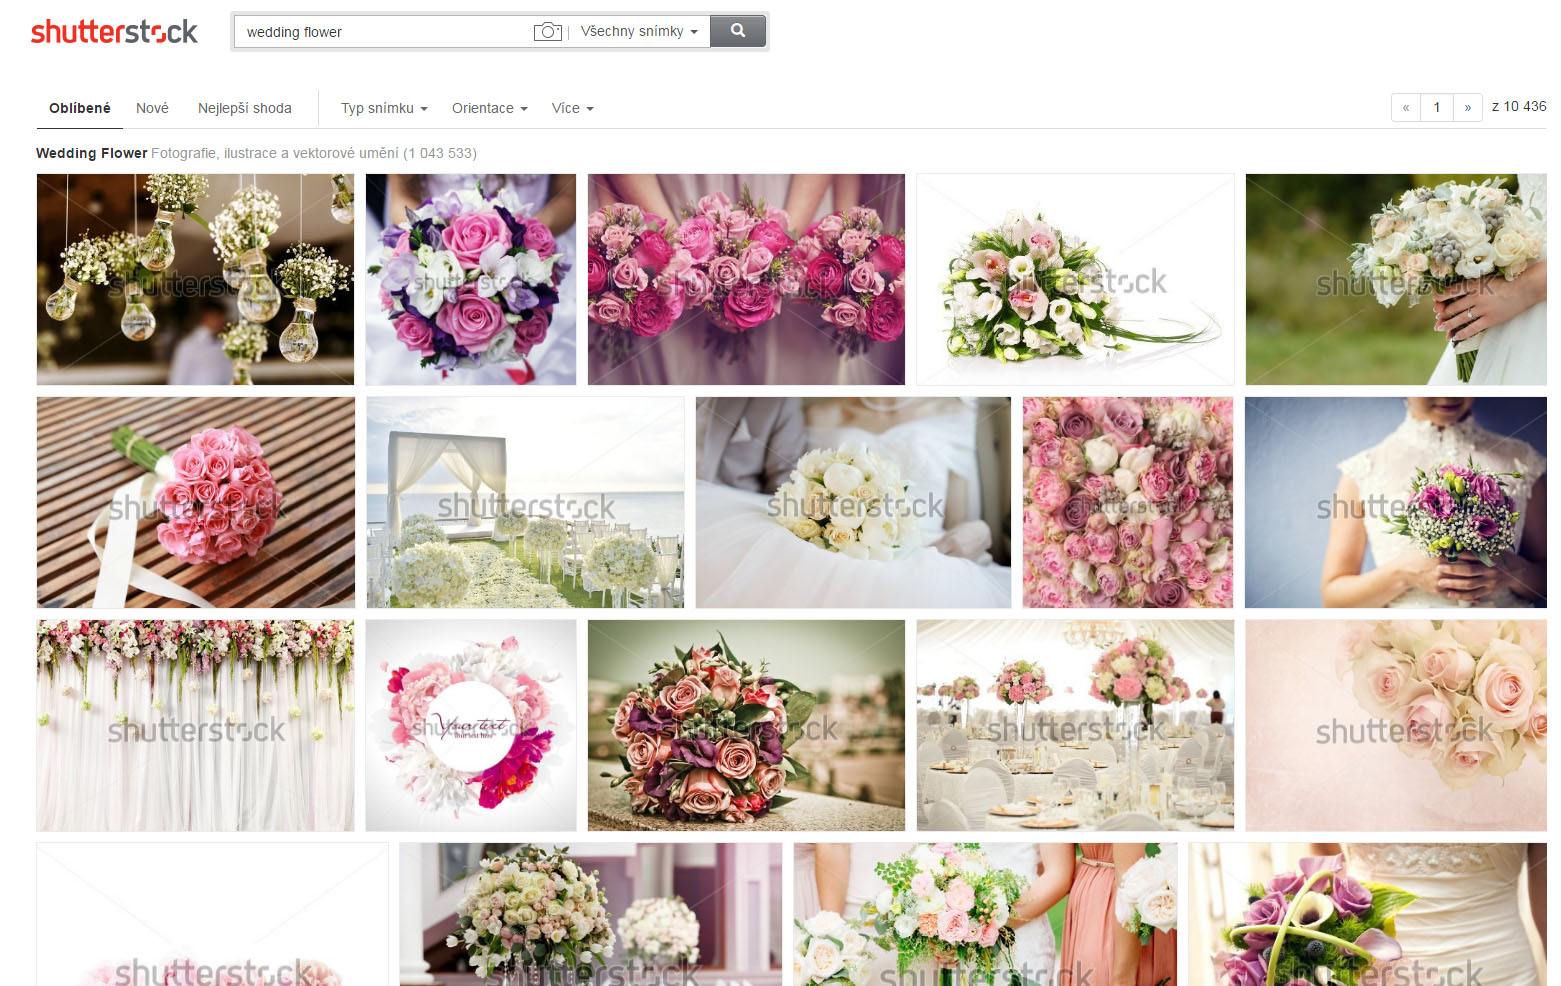This screenshot has width=1561, height=986.
Task: Expand the Typ snímku filter
Action: 384,108
